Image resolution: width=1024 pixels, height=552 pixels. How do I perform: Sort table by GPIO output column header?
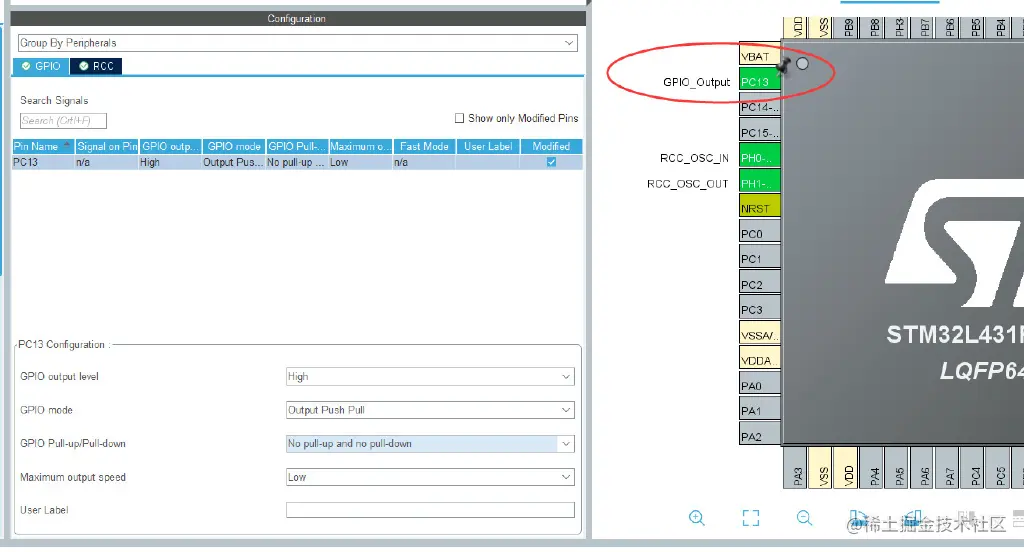click(170, 146)
